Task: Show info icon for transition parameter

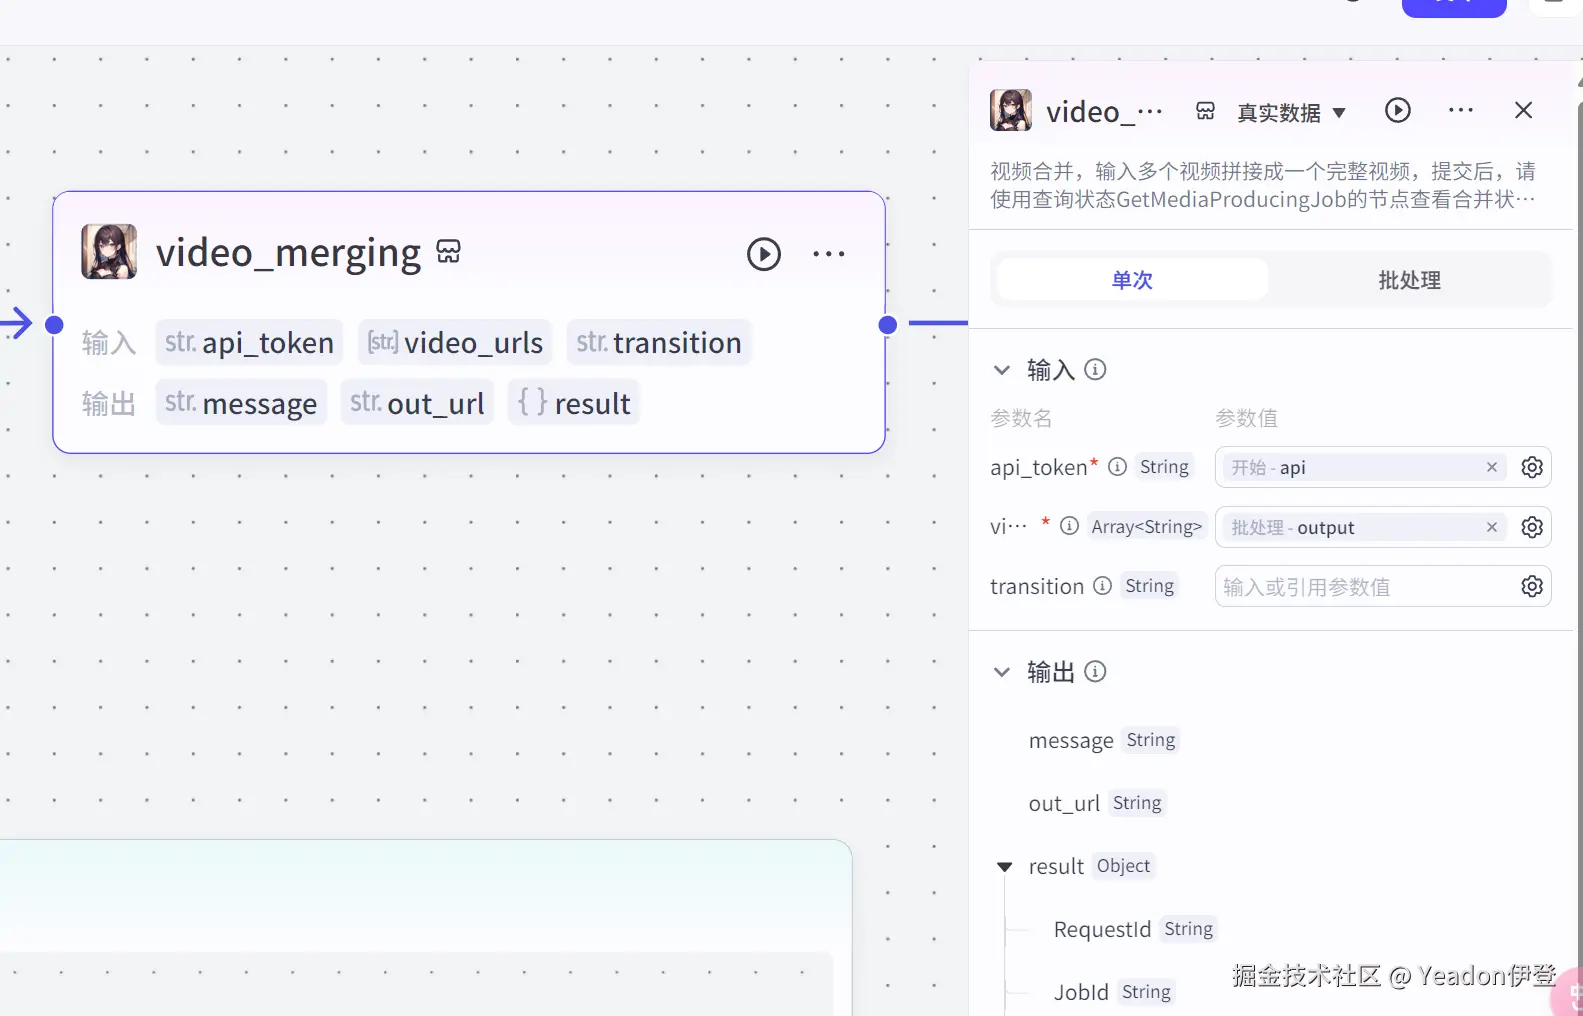Action: click(x=1102, y=586)
